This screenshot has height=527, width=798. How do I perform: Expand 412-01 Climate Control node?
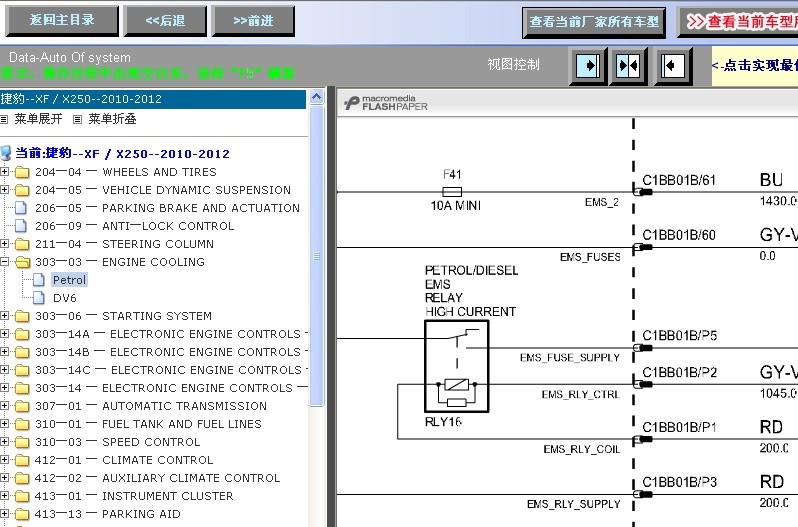pos(5,460)
